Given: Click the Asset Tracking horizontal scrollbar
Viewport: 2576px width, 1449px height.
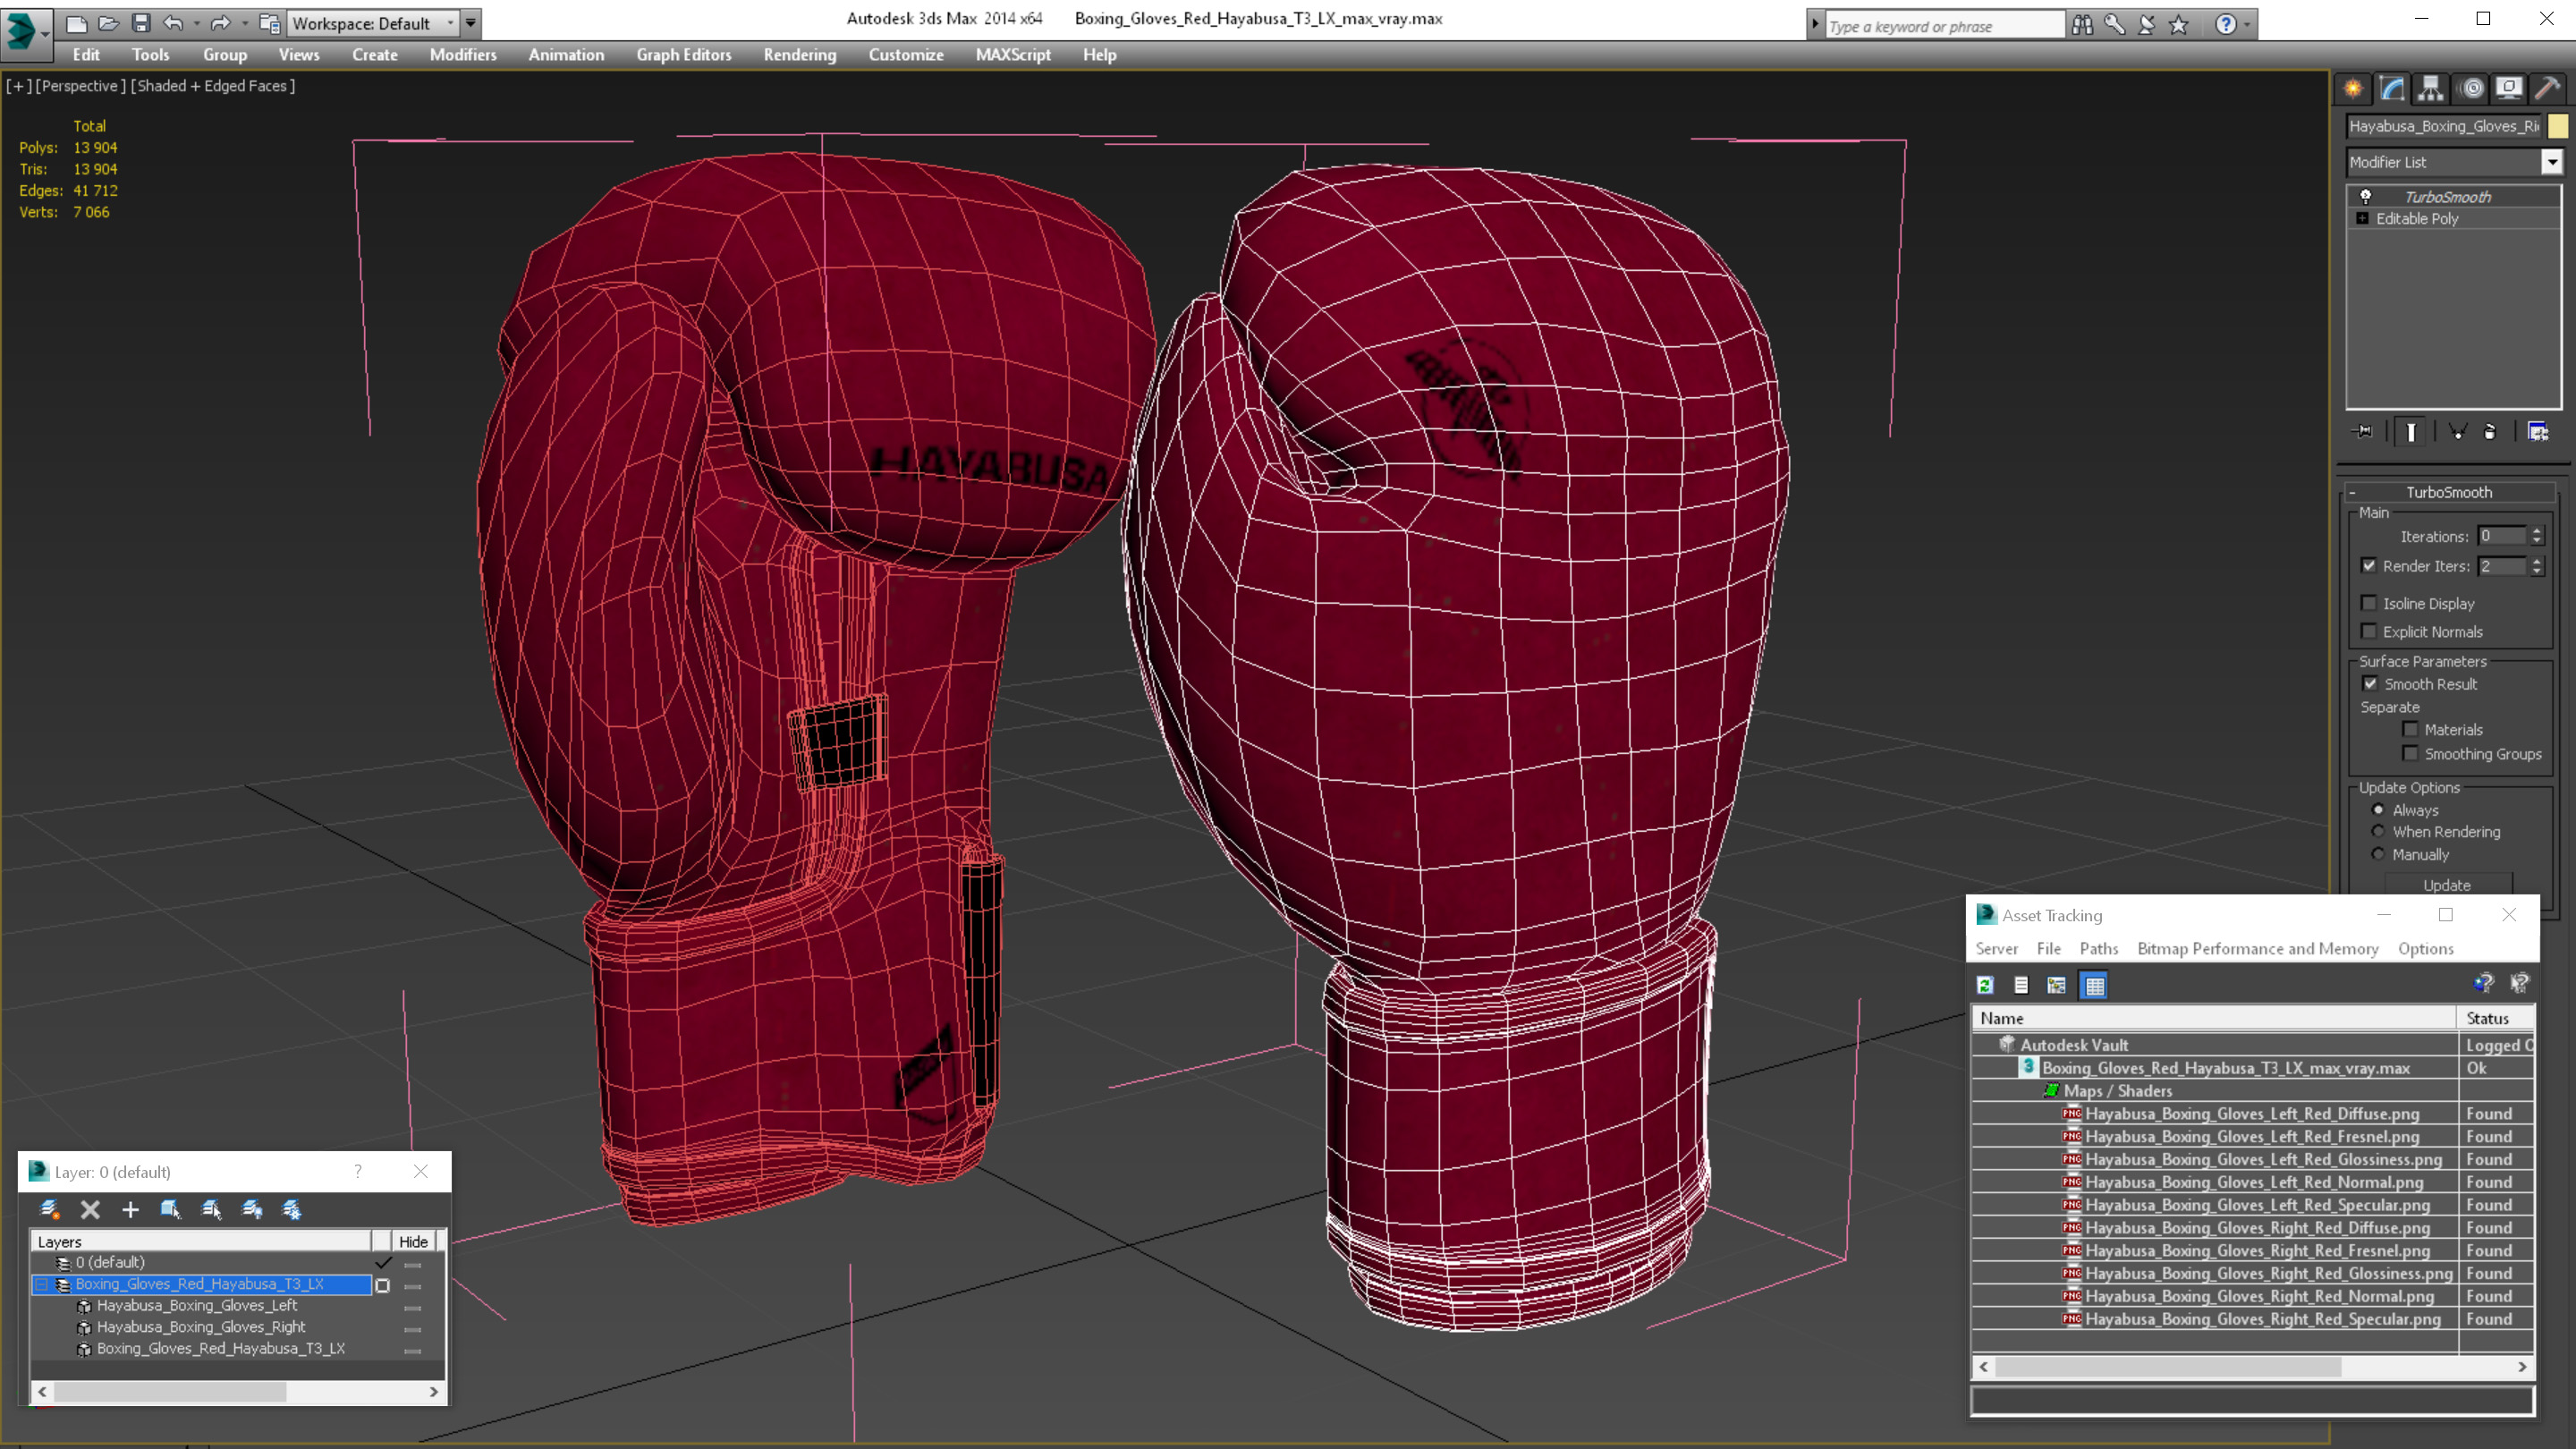Looking at the screenshot, I should [2253, 1366].
